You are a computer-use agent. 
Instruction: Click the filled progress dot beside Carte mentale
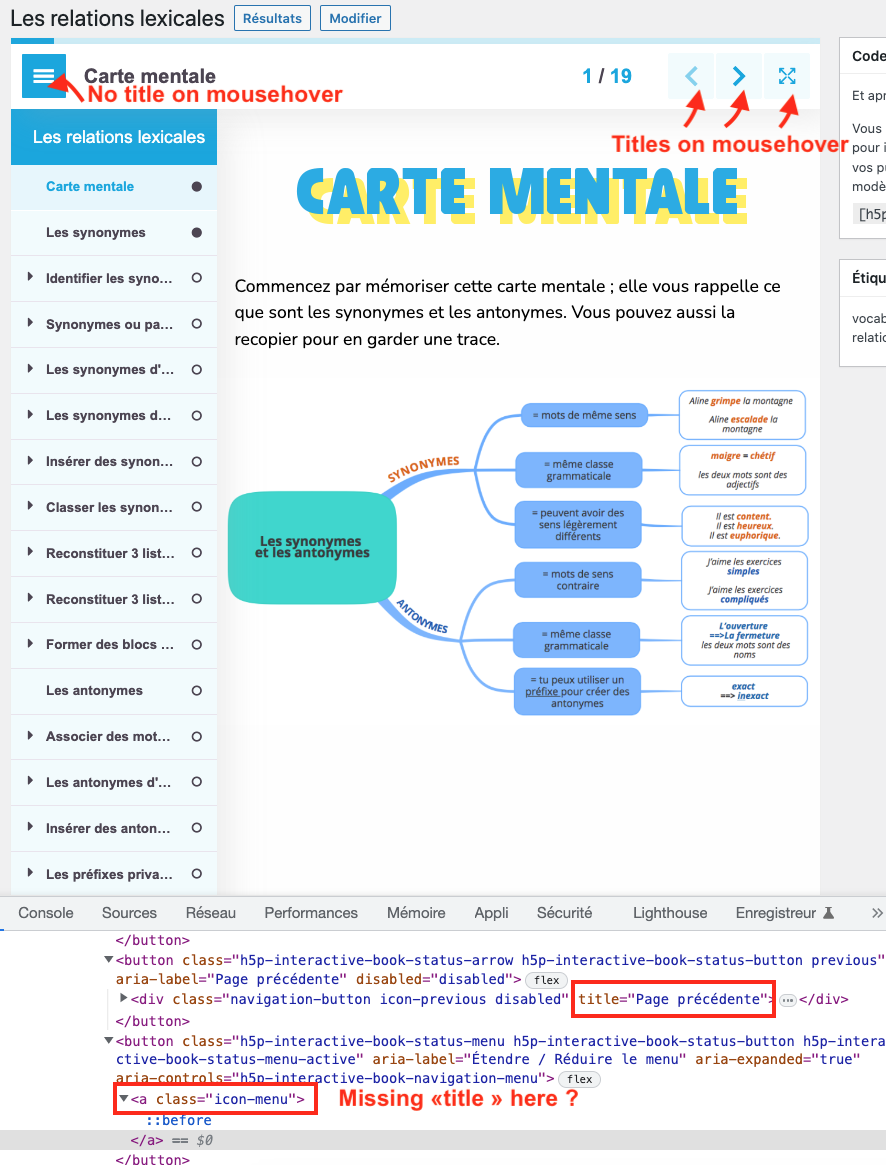coord(196,186)
